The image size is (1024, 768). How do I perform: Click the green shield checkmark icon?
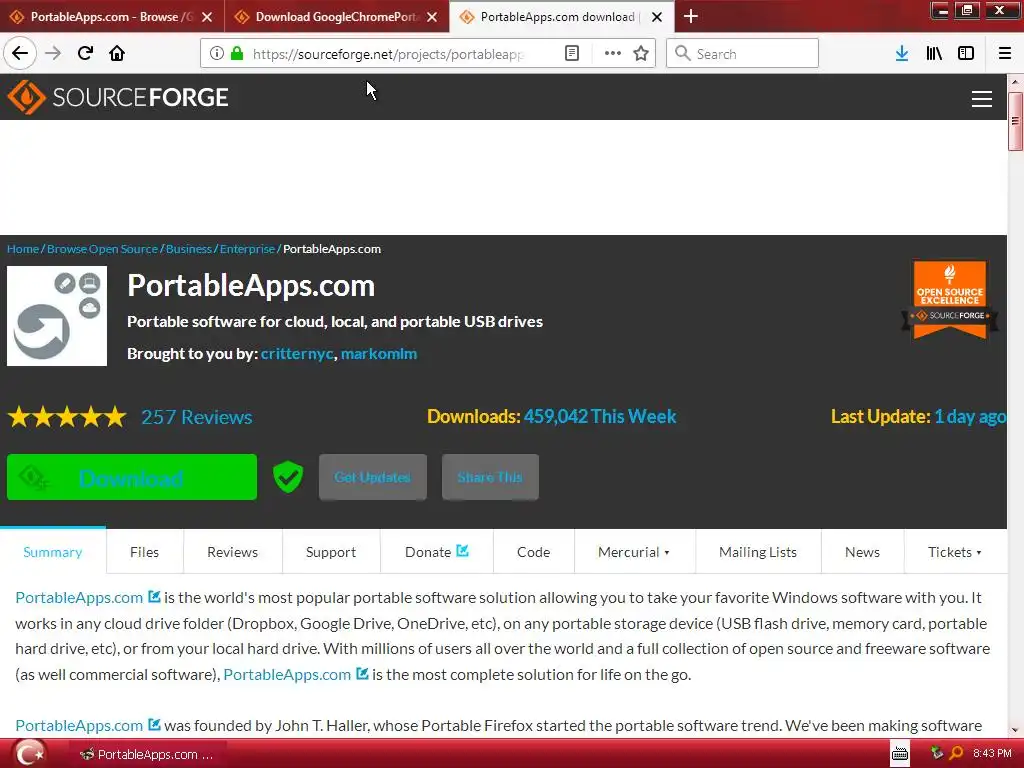[x=288, y=477]
